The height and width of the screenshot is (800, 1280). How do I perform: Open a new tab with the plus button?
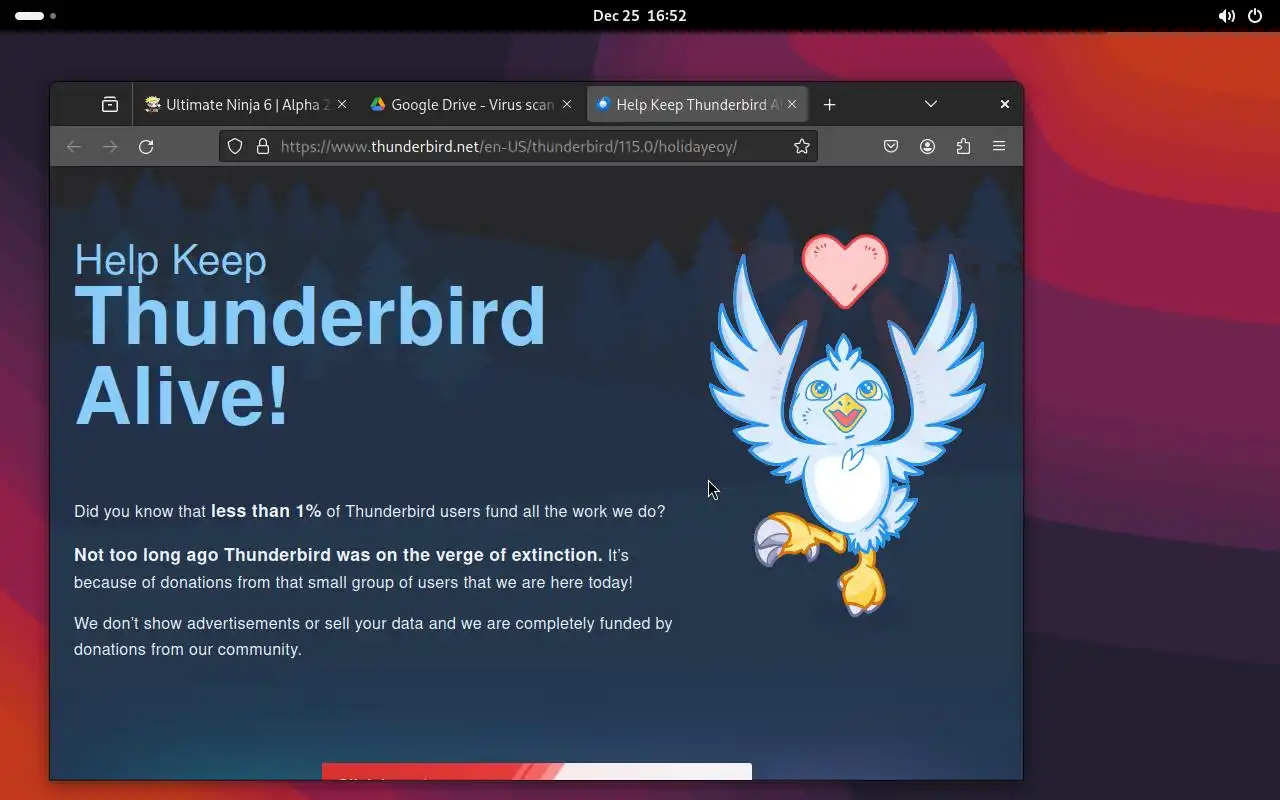[829, 104]
